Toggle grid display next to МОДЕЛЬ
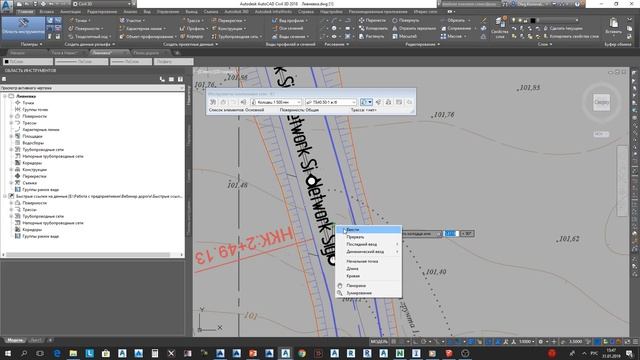The image size is (640, 360). coord(394,341)
